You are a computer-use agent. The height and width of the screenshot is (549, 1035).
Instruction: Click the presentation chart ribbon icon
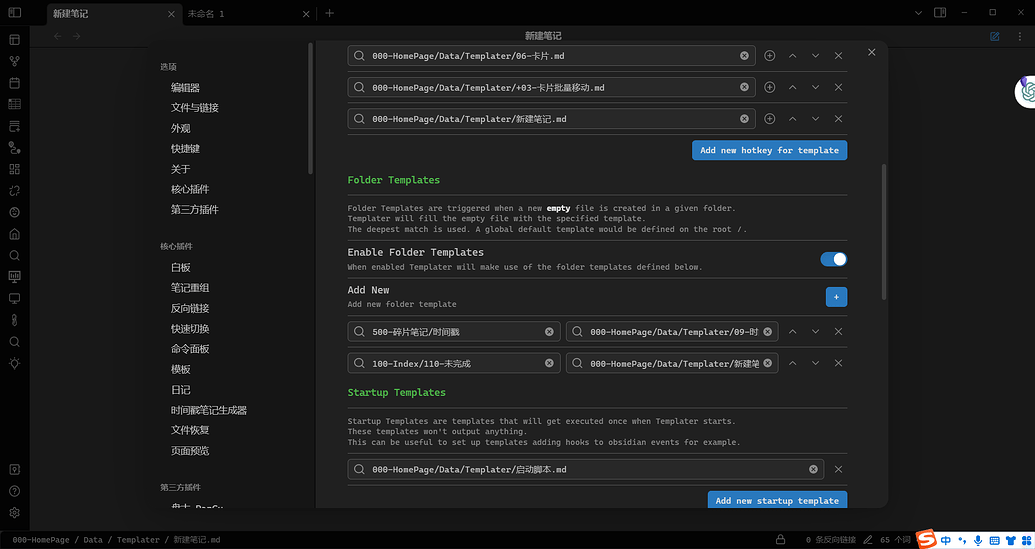point(15,276)
